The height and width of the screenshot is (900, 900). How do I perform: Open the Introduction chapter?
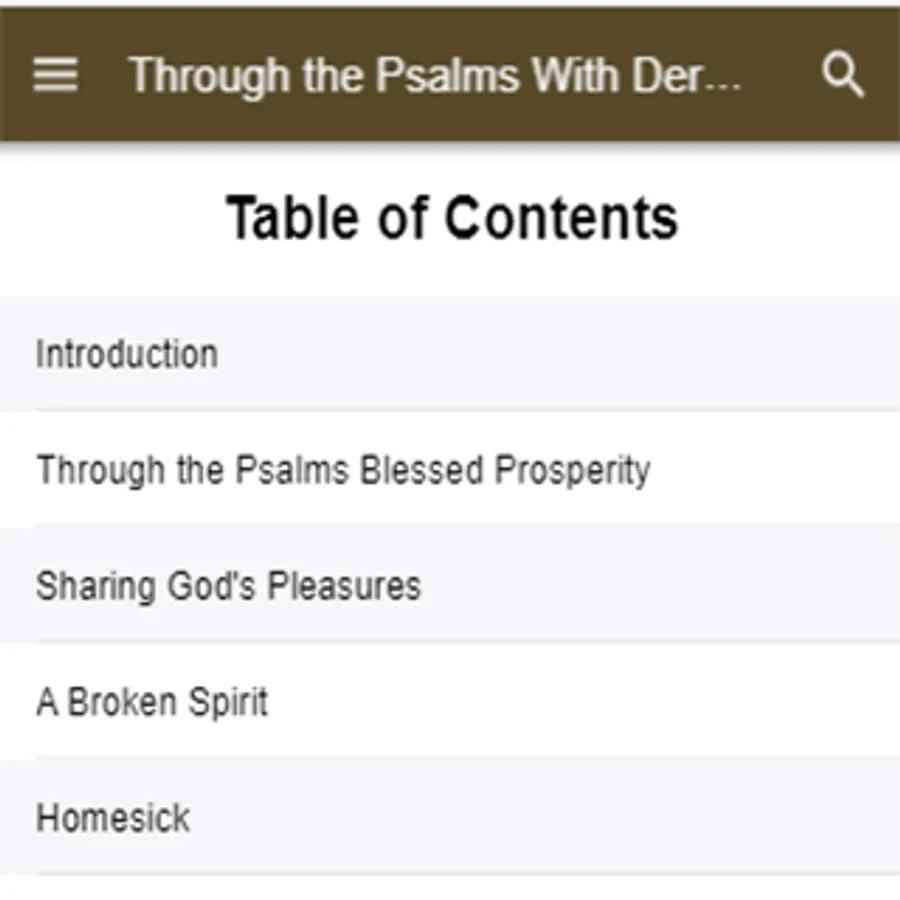pos(450,353)
